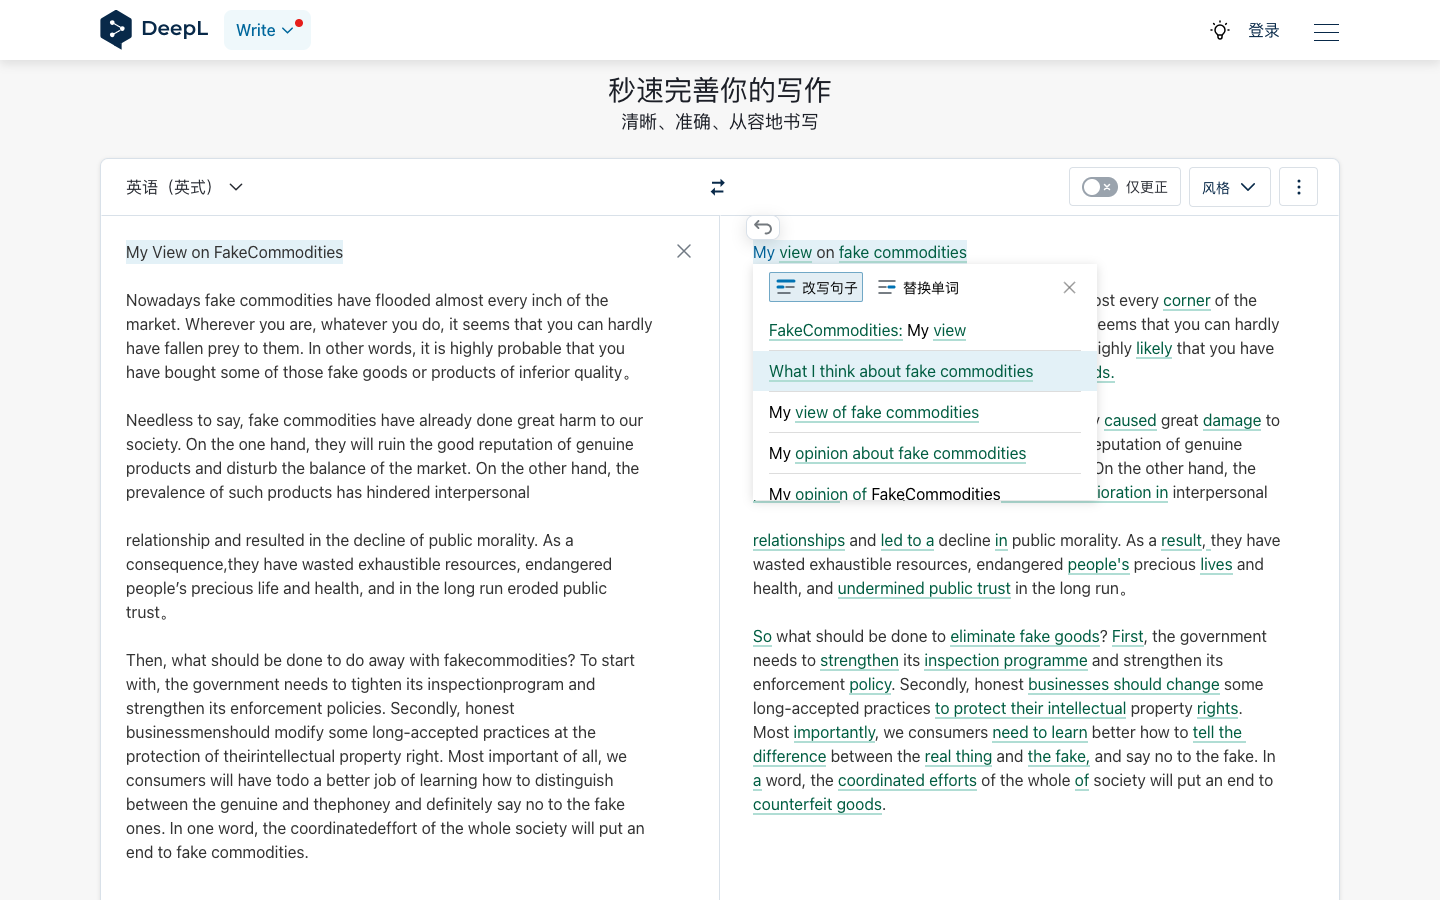Click the underlined phrase 'counterfeit goods'
The width and height of the screenshot is (1440, 900).
(x=817, y=804)
